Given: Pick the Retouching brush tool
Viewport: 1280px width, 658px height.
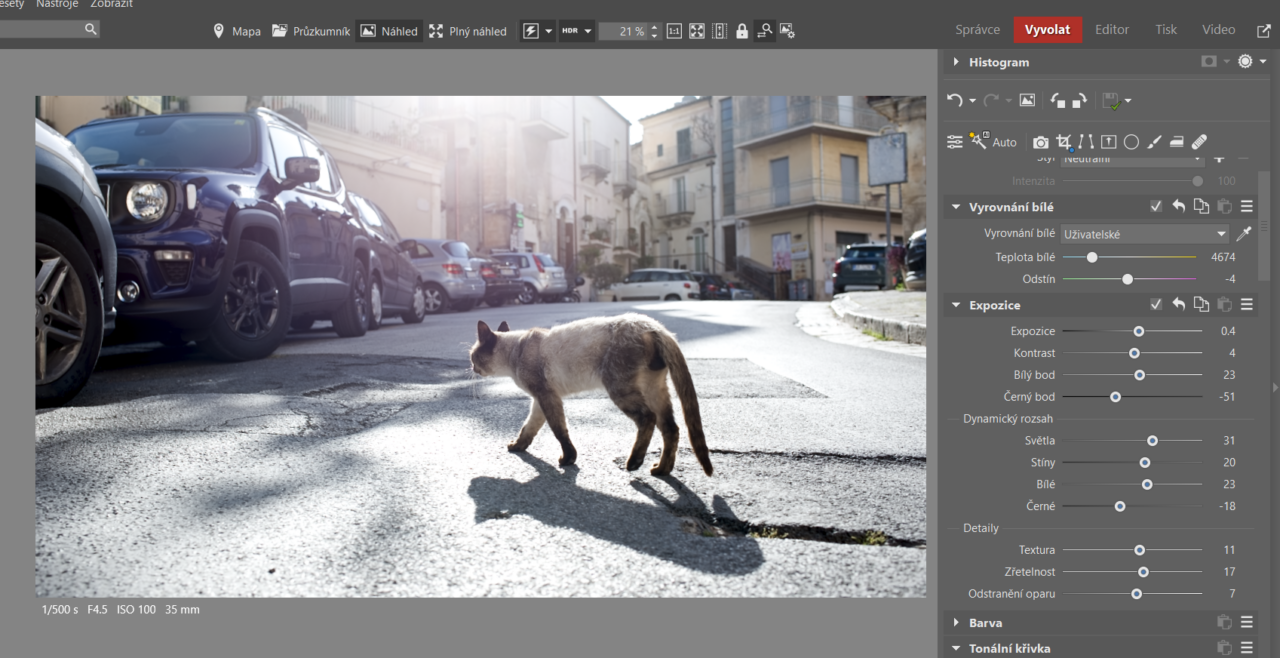Looking at the screenshot, I should tap(1154, 142).
